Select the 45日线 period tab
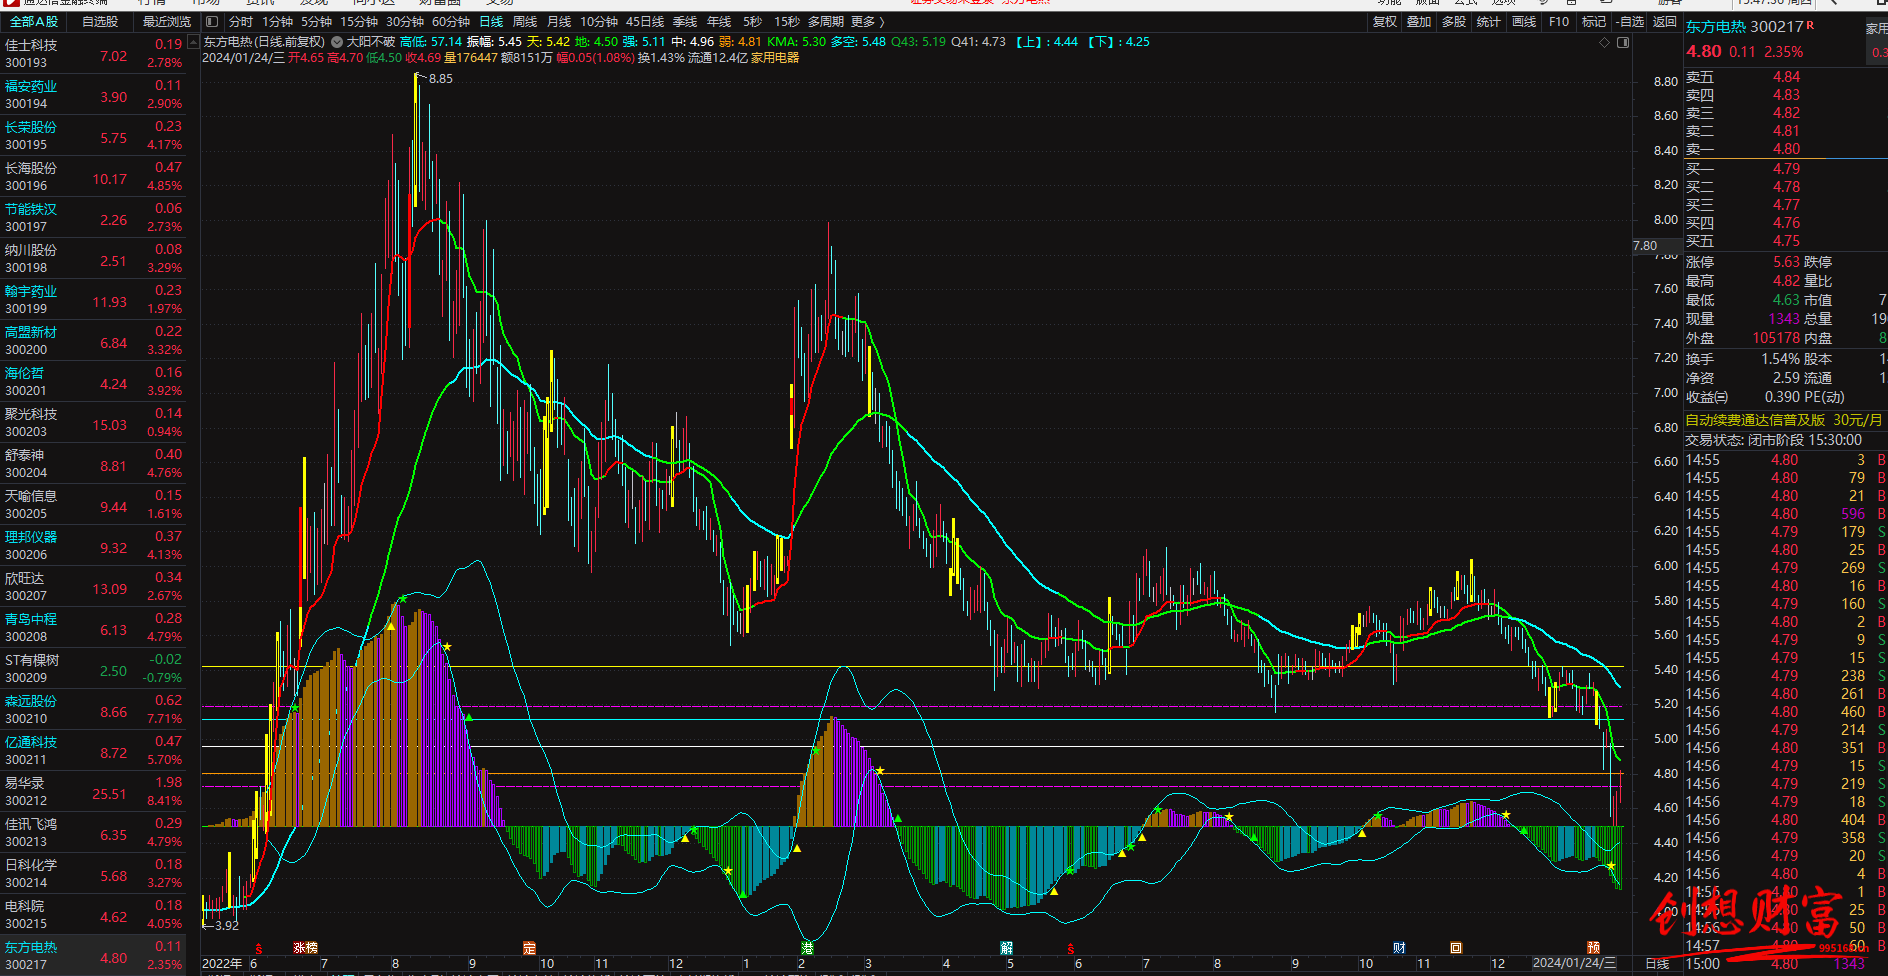1888x976 pixels. (645, 21)
